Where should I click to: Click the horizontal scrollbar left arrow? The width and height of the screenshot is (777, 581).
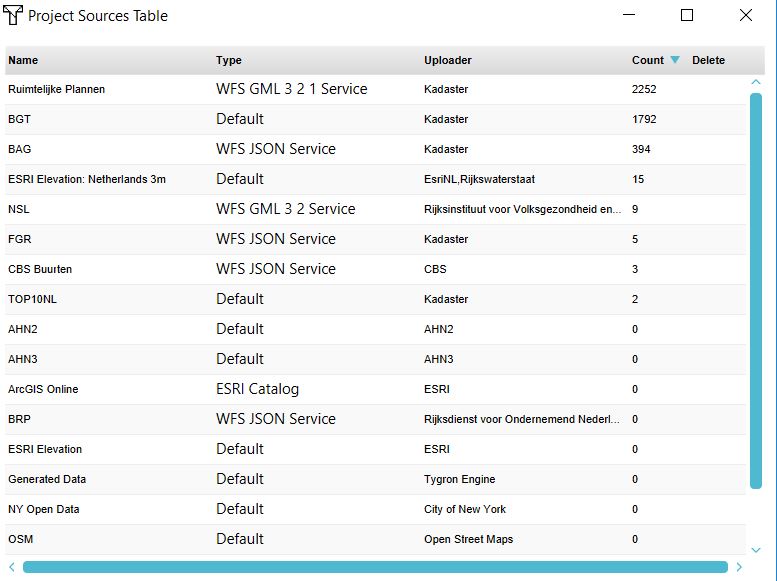(x=12, y=567)
